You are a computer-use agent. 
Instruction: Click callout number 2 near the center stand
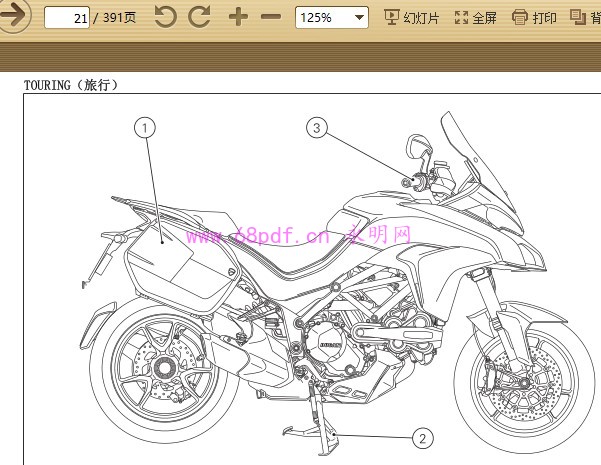(x=423, y=438)
